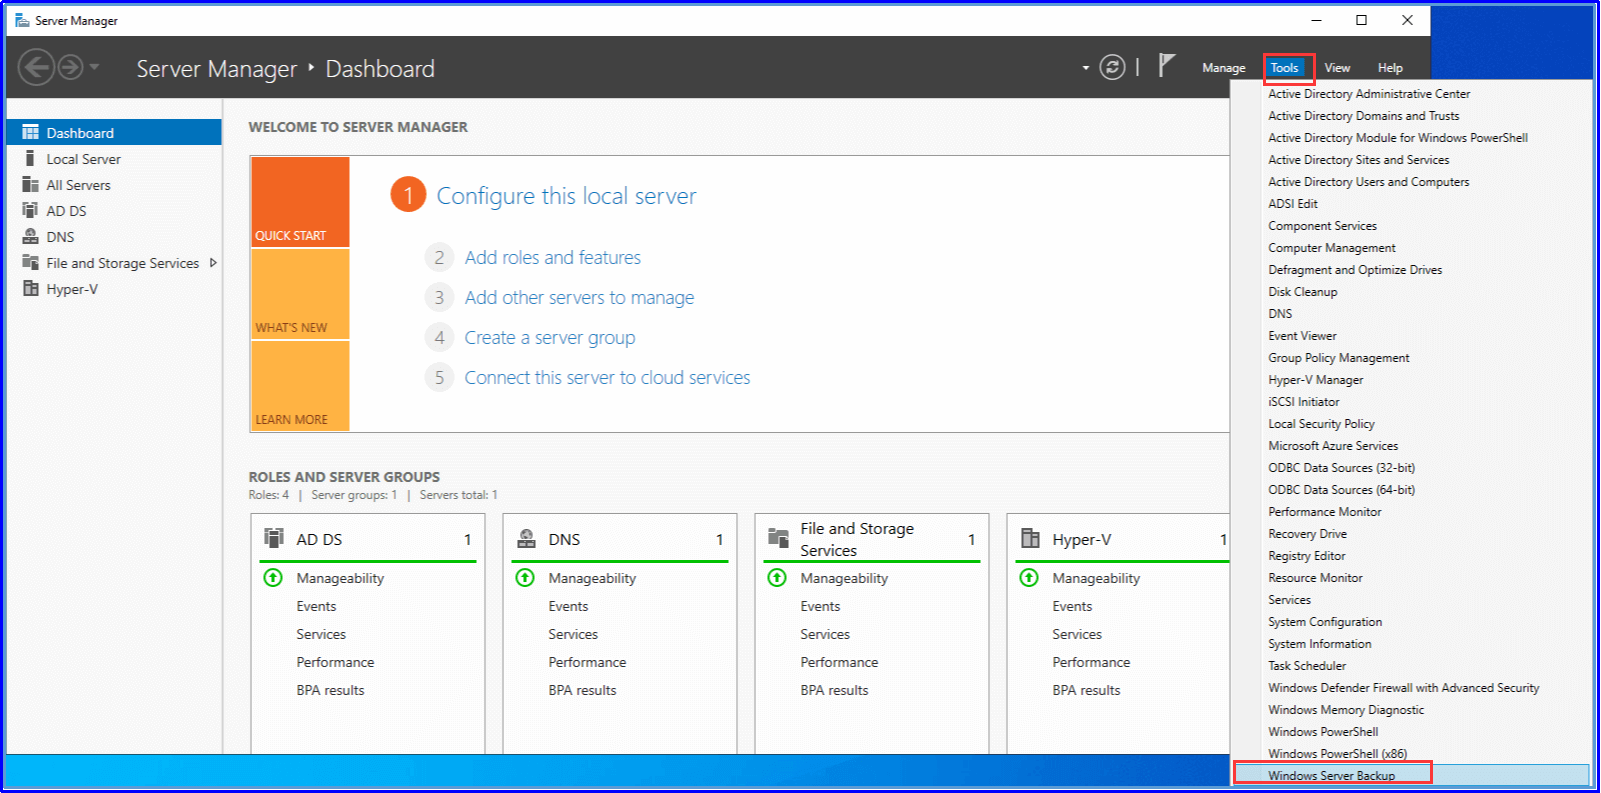1601x793 pixels.
Task: Click Add roles and features link
Action: point(552,258)
